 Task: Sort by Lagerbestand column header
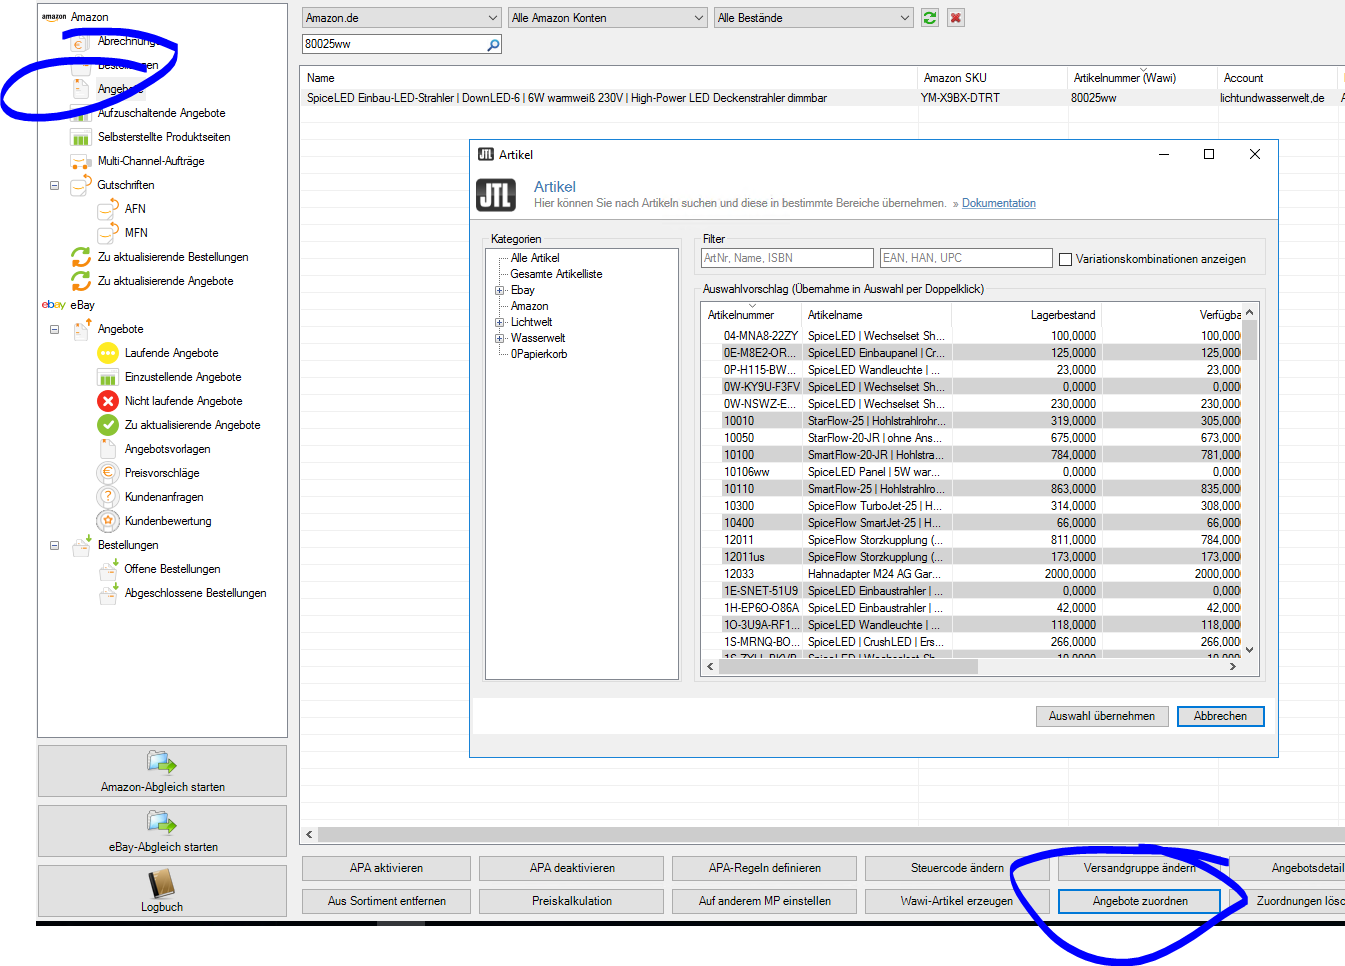1063,315
